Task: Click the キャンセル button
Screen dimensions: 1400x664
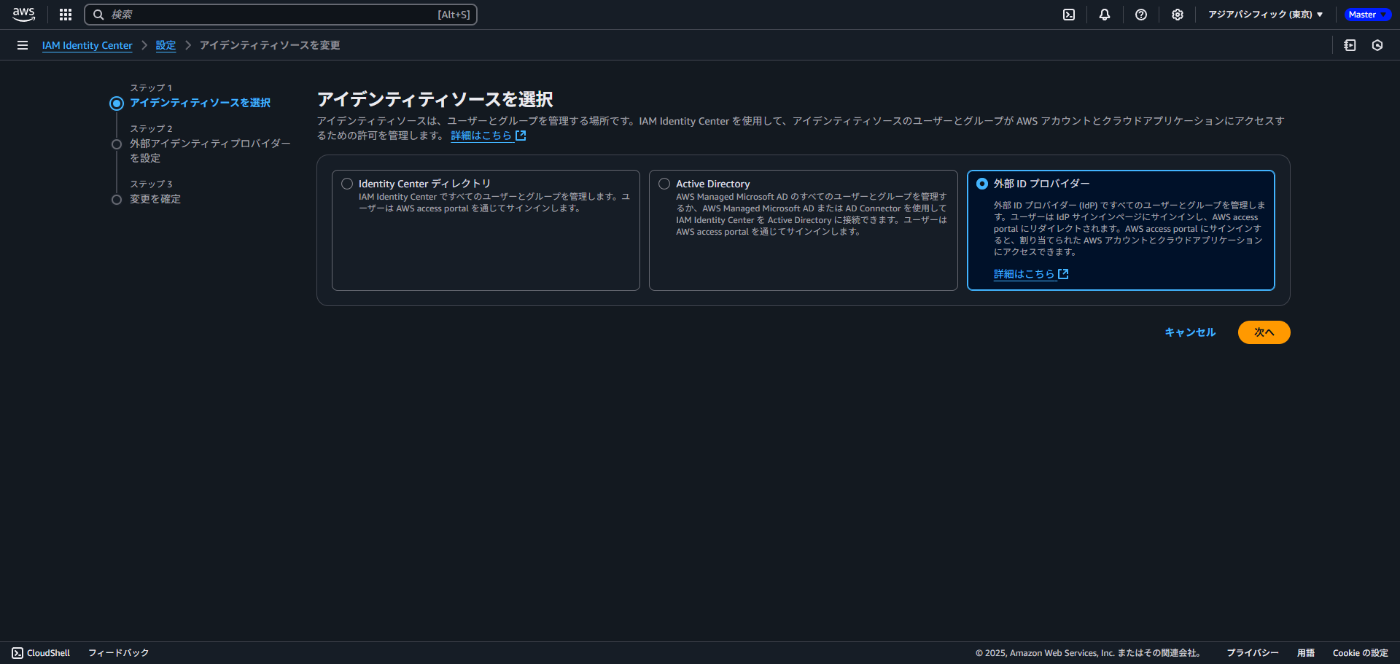Action: coord(1190,332)
